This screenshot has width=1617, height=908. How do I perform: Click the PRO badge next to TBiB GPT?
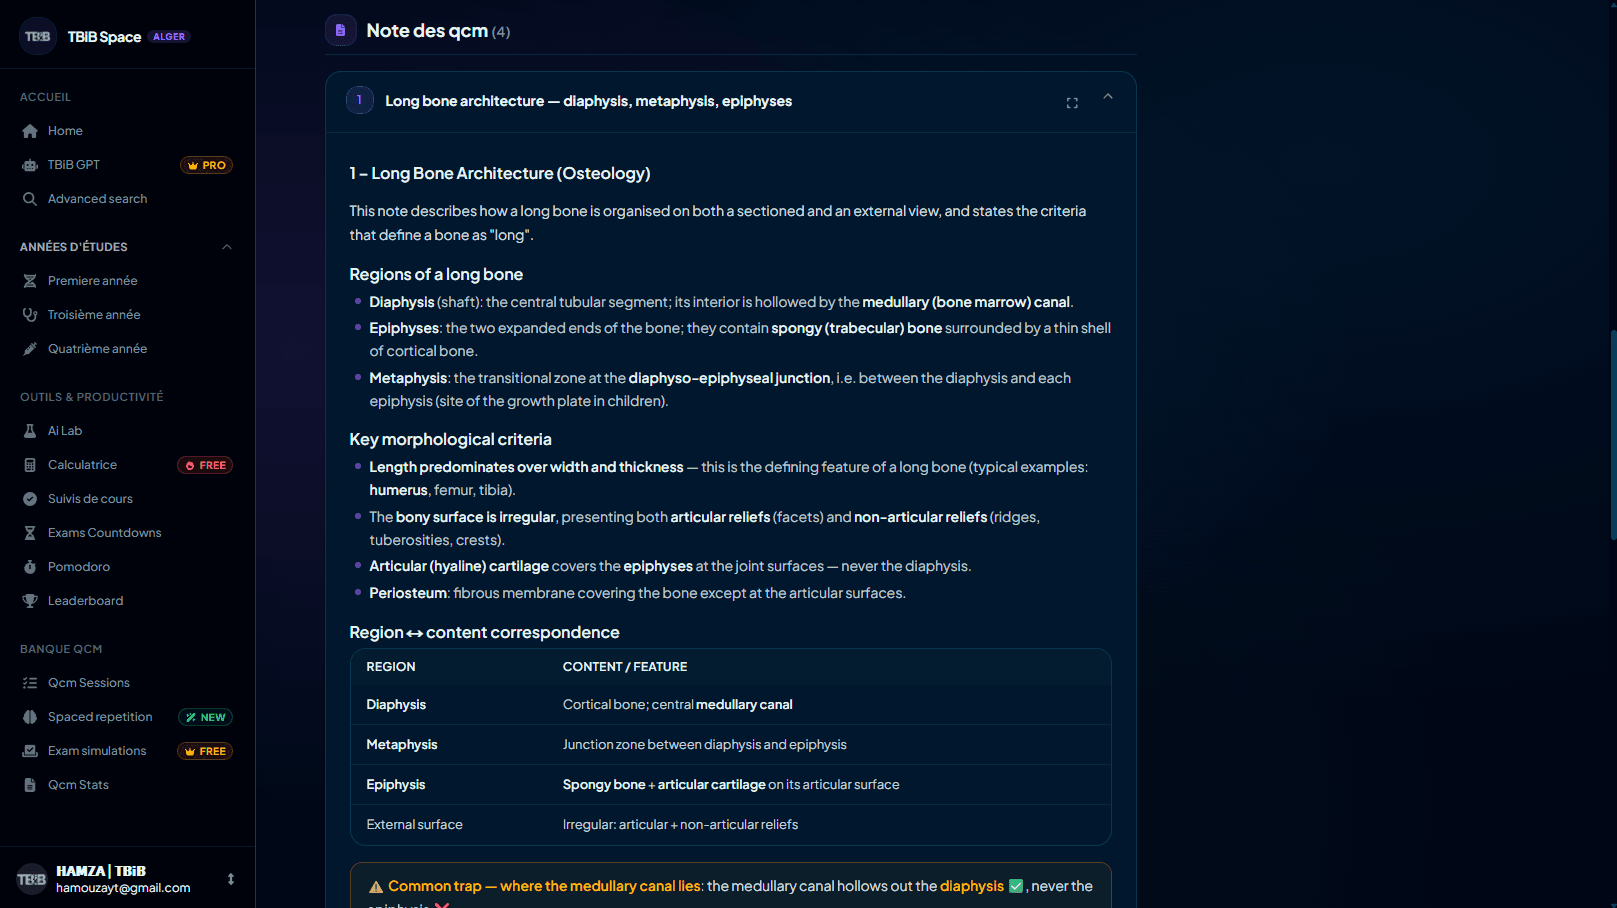[x=207, y=165]
